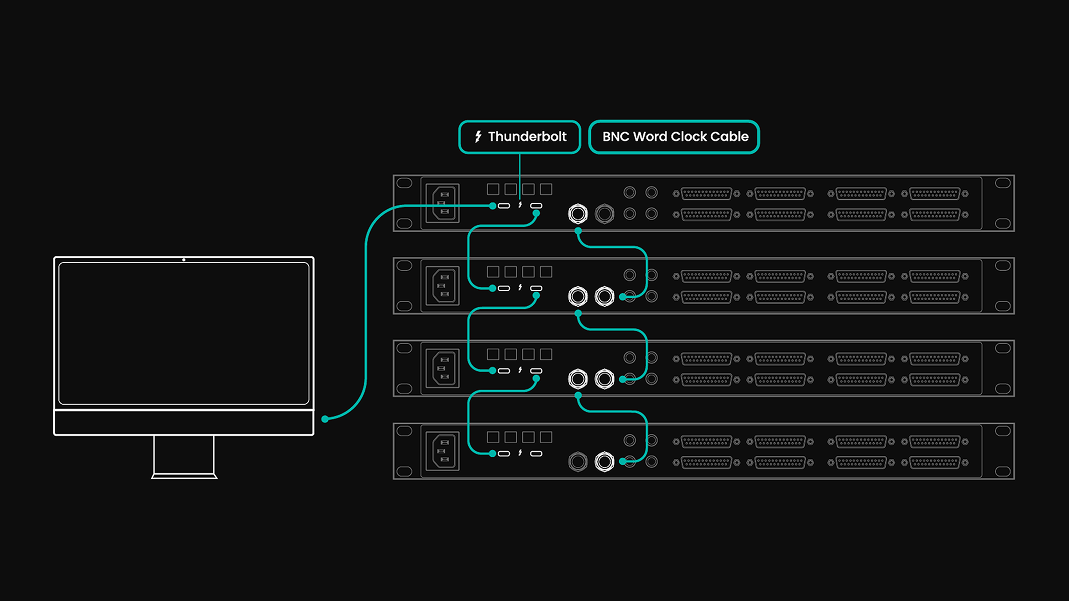The width and height of the screenshot is (1069, 601).
Task: Click the left BNC connector on second rack unit
Action: 577,296
